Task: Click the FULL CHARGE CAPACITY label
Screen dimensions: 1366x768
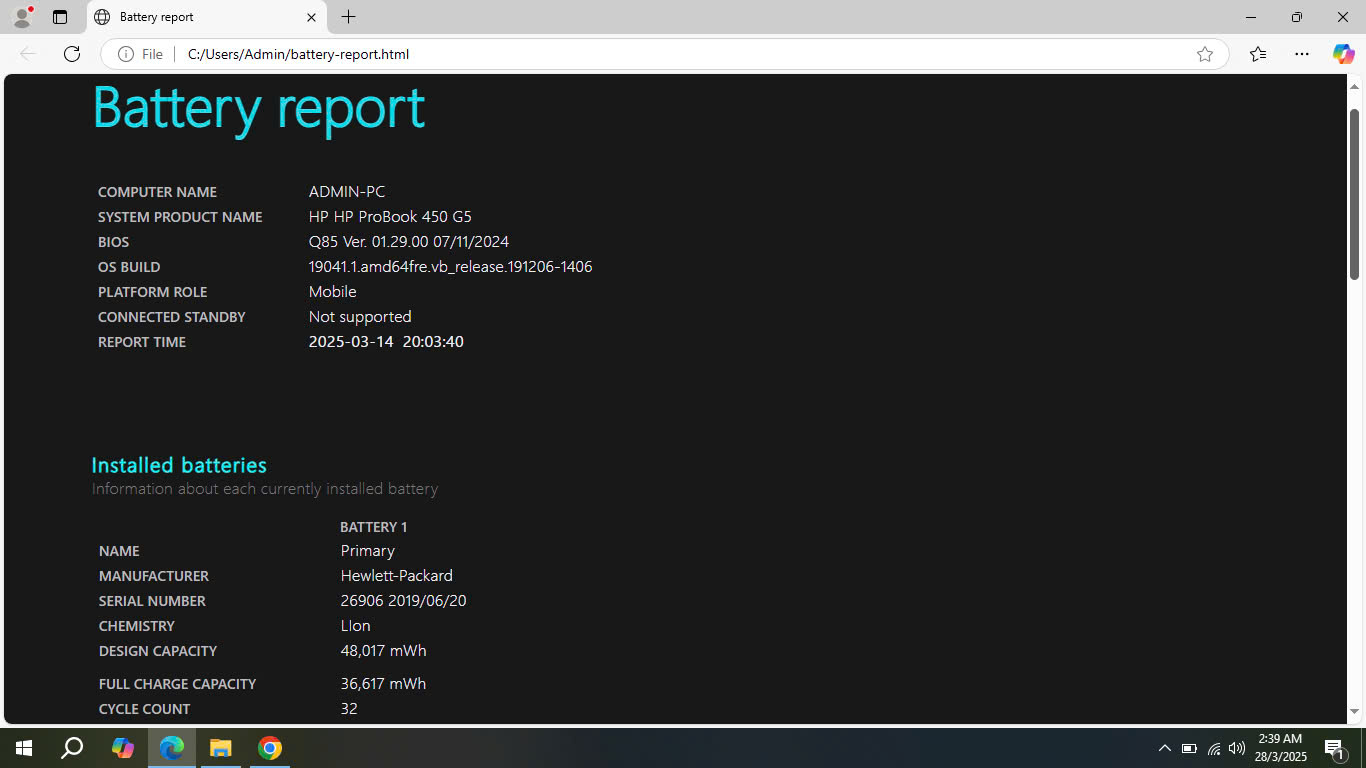Action: (x=178, y=684)
